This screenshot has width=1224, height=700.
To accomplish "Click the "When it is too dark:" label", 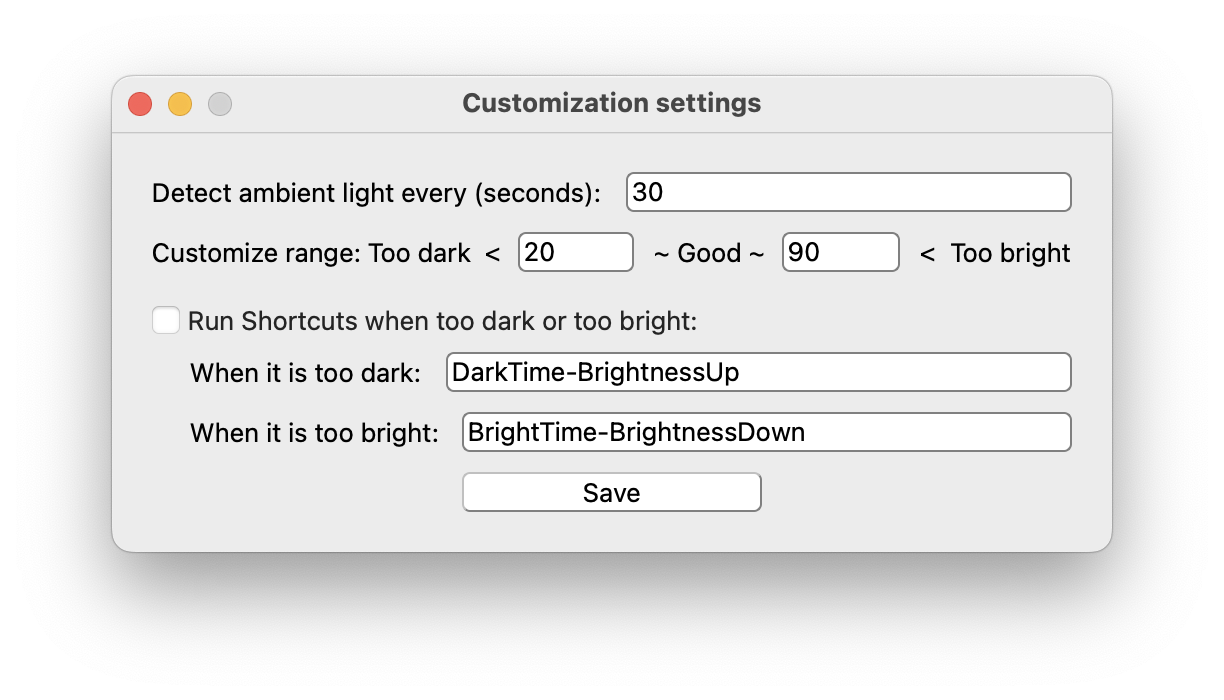I will (x=305, y=373).
